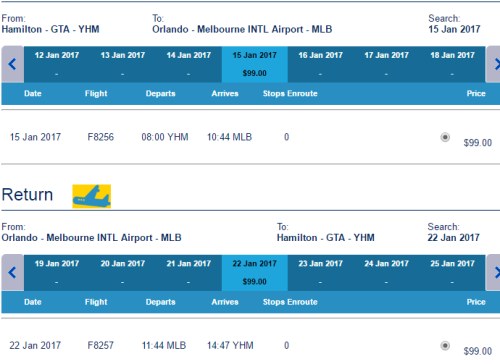Click the return flight F8257 number

pos(101,345)
